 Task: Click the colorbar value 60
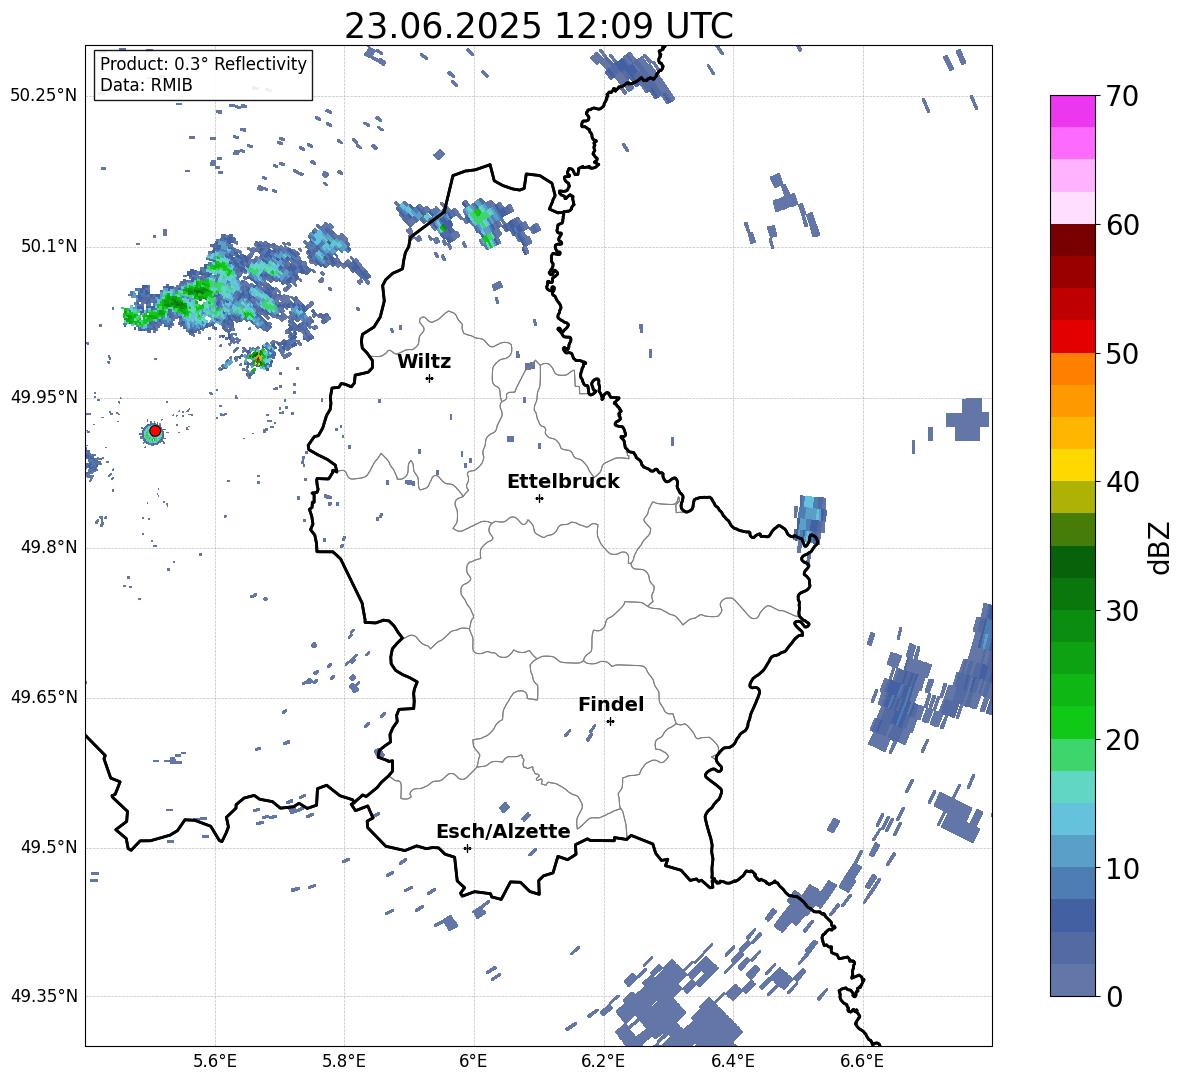pyautogui.click(x=1122, y=225)
